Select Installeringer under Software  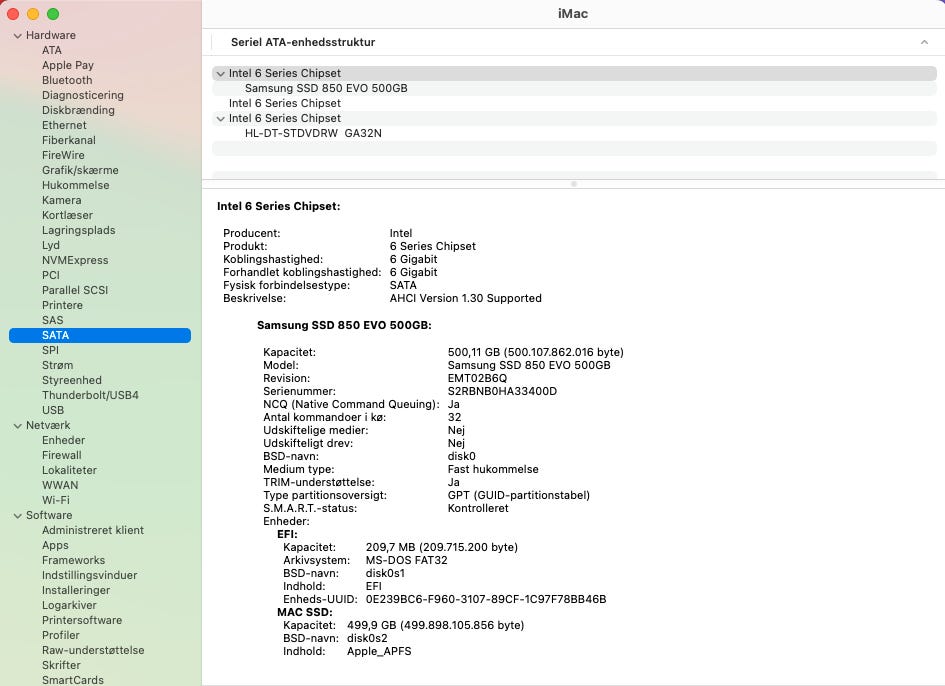point(76,591)
